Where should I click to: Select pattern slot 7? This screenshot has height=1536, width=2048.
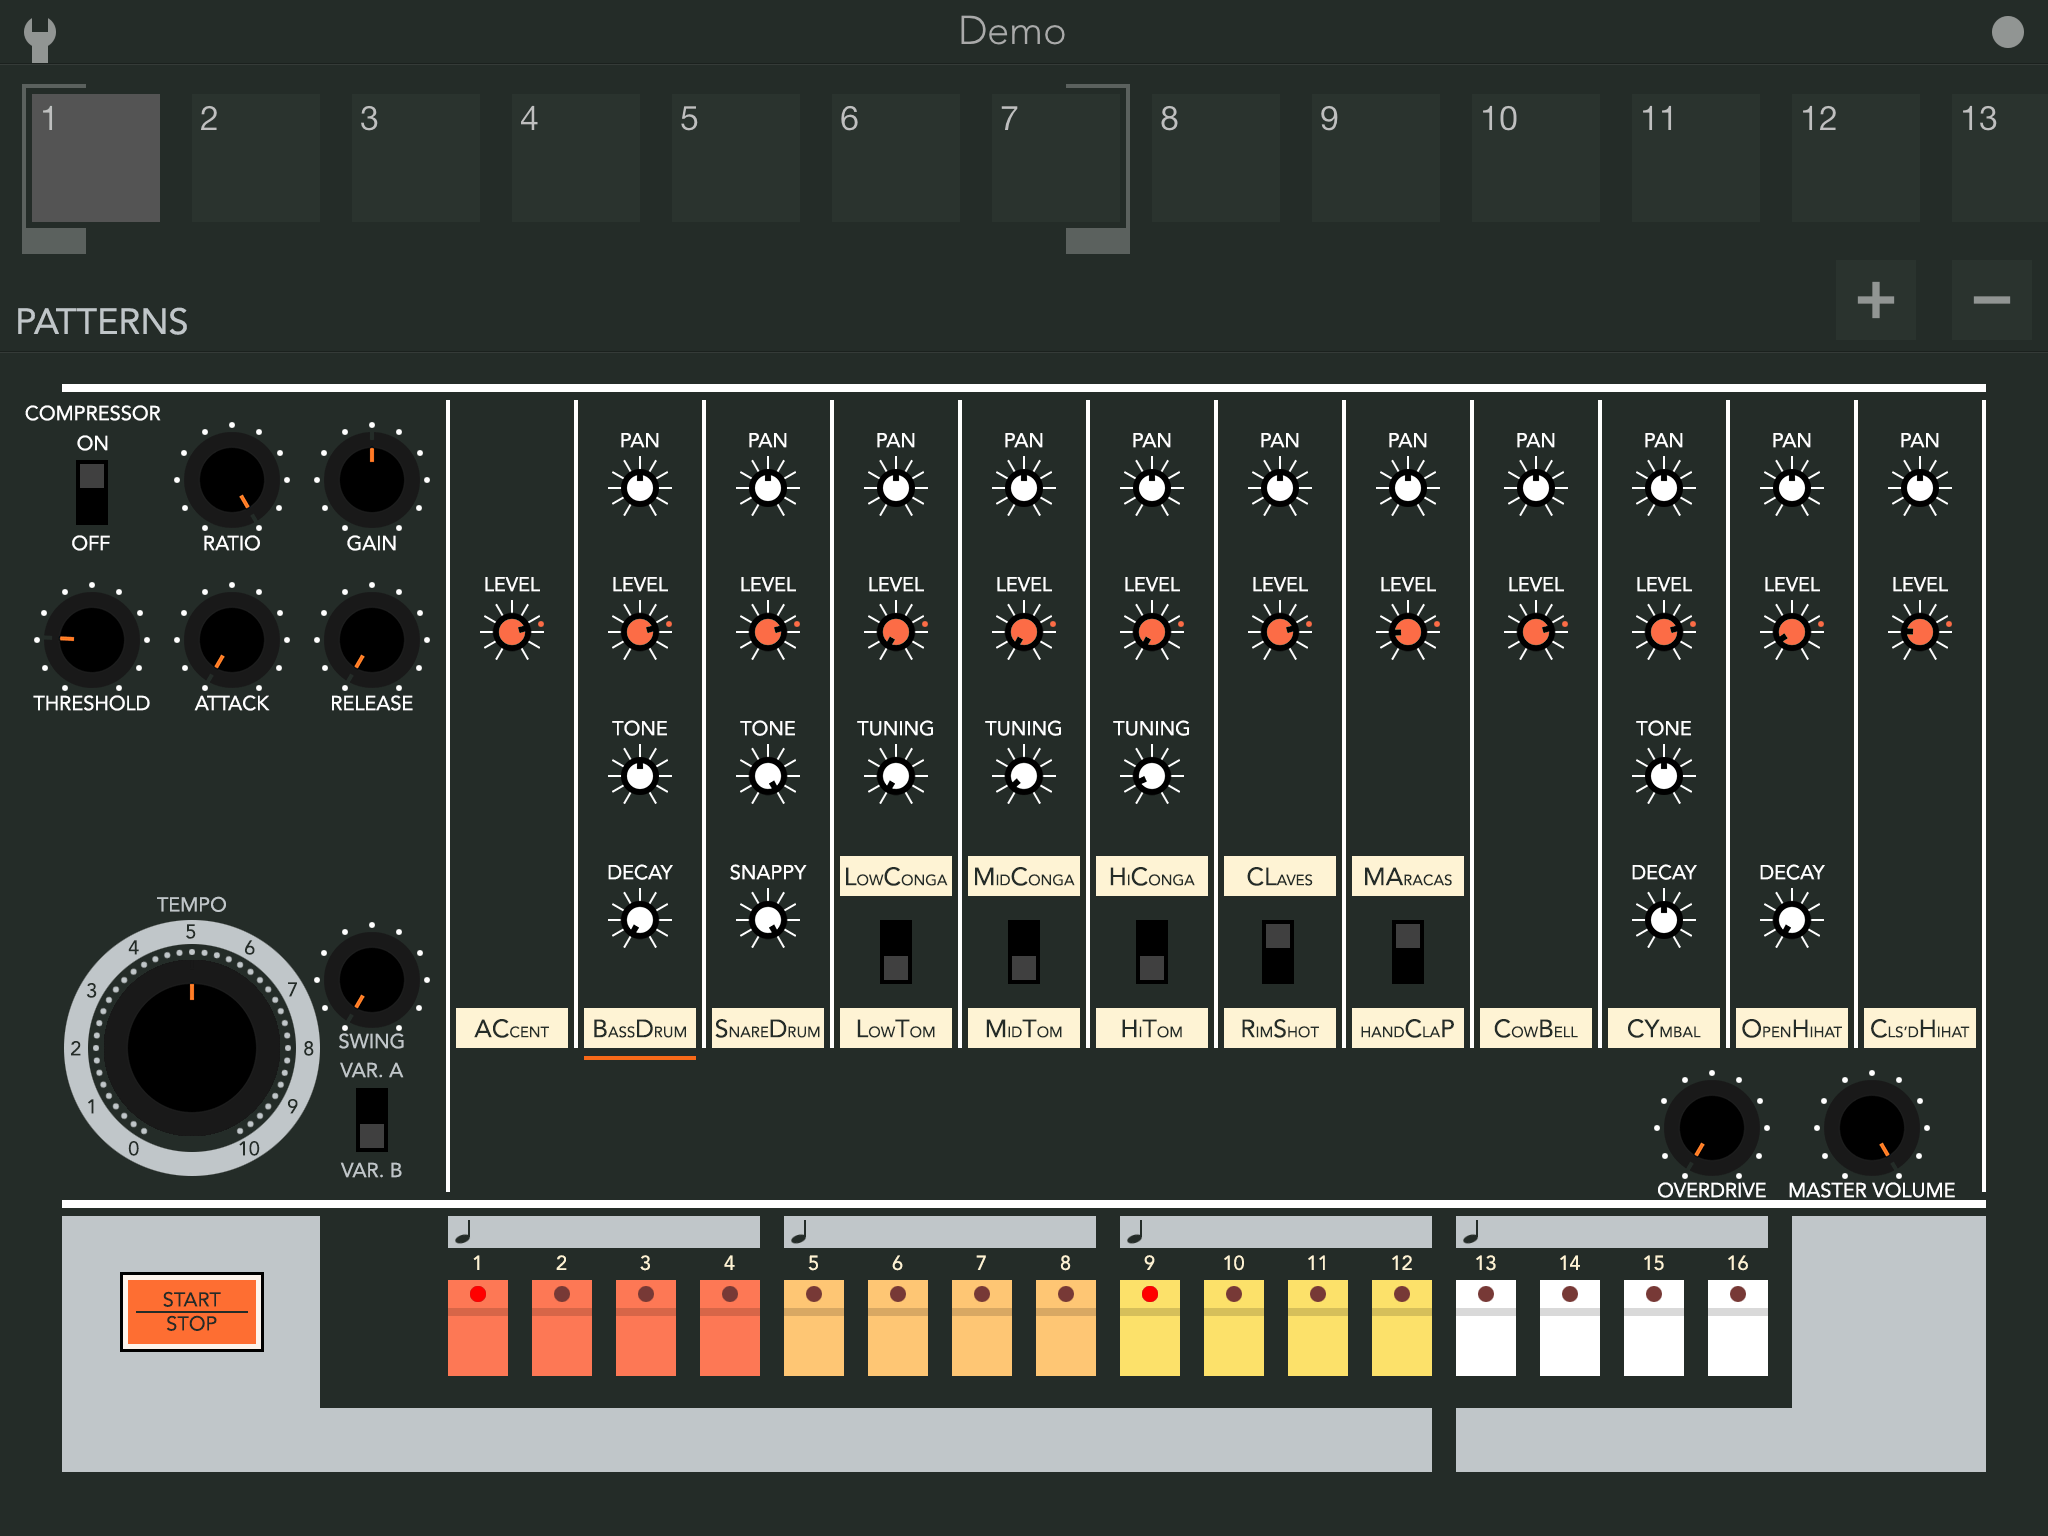point(1056,157)
